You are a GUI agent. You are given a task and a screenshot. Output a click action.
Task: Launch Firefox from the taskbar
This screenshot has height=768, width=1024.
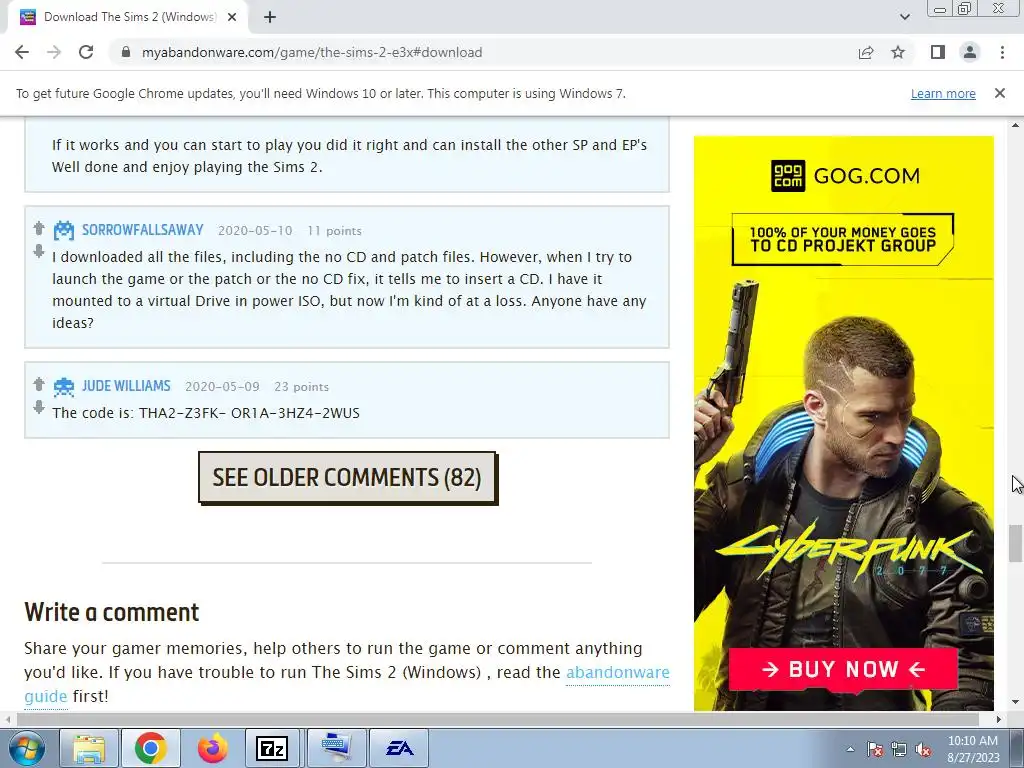click(213, 748)
